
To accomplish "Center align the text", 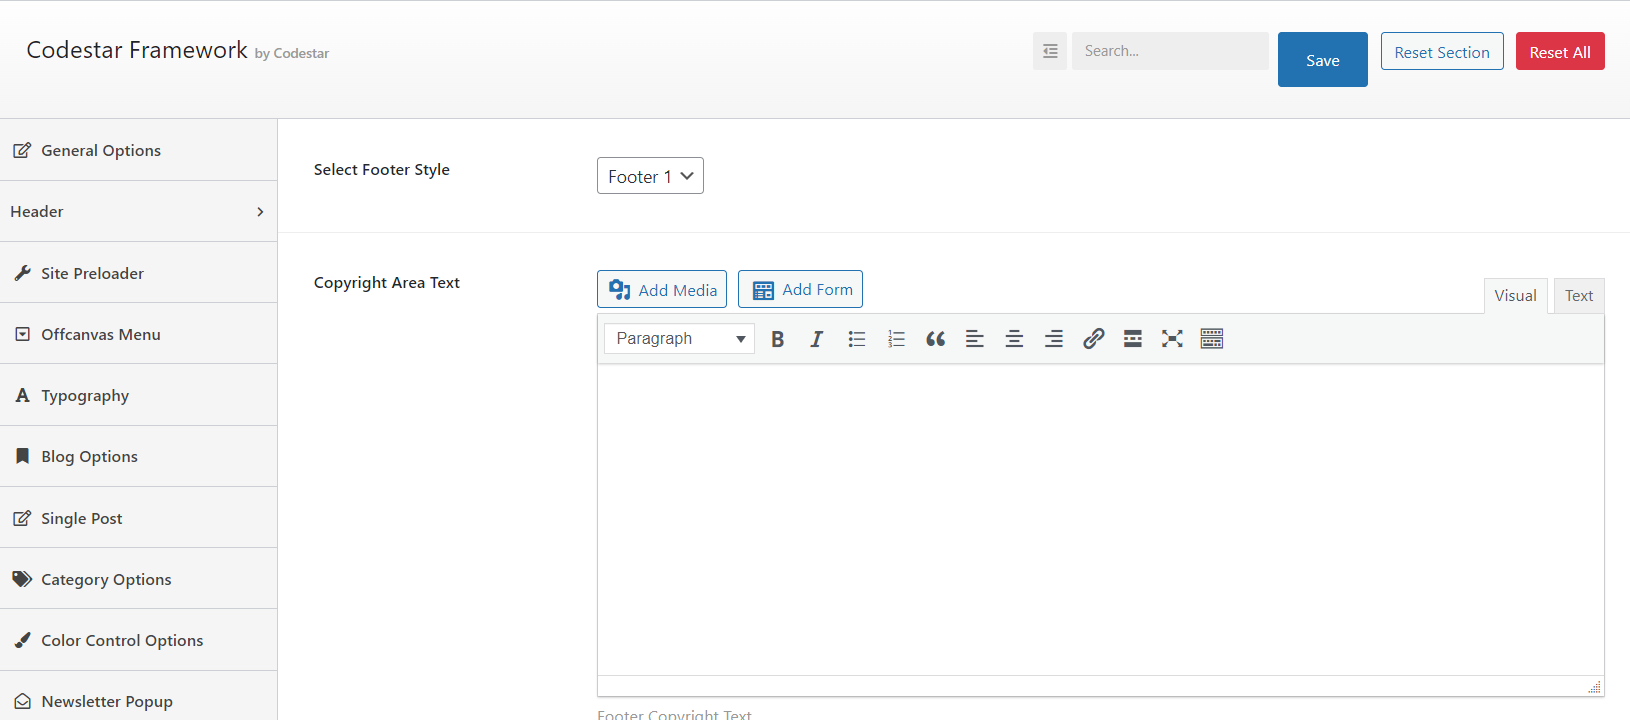I will pos(1014,339).
